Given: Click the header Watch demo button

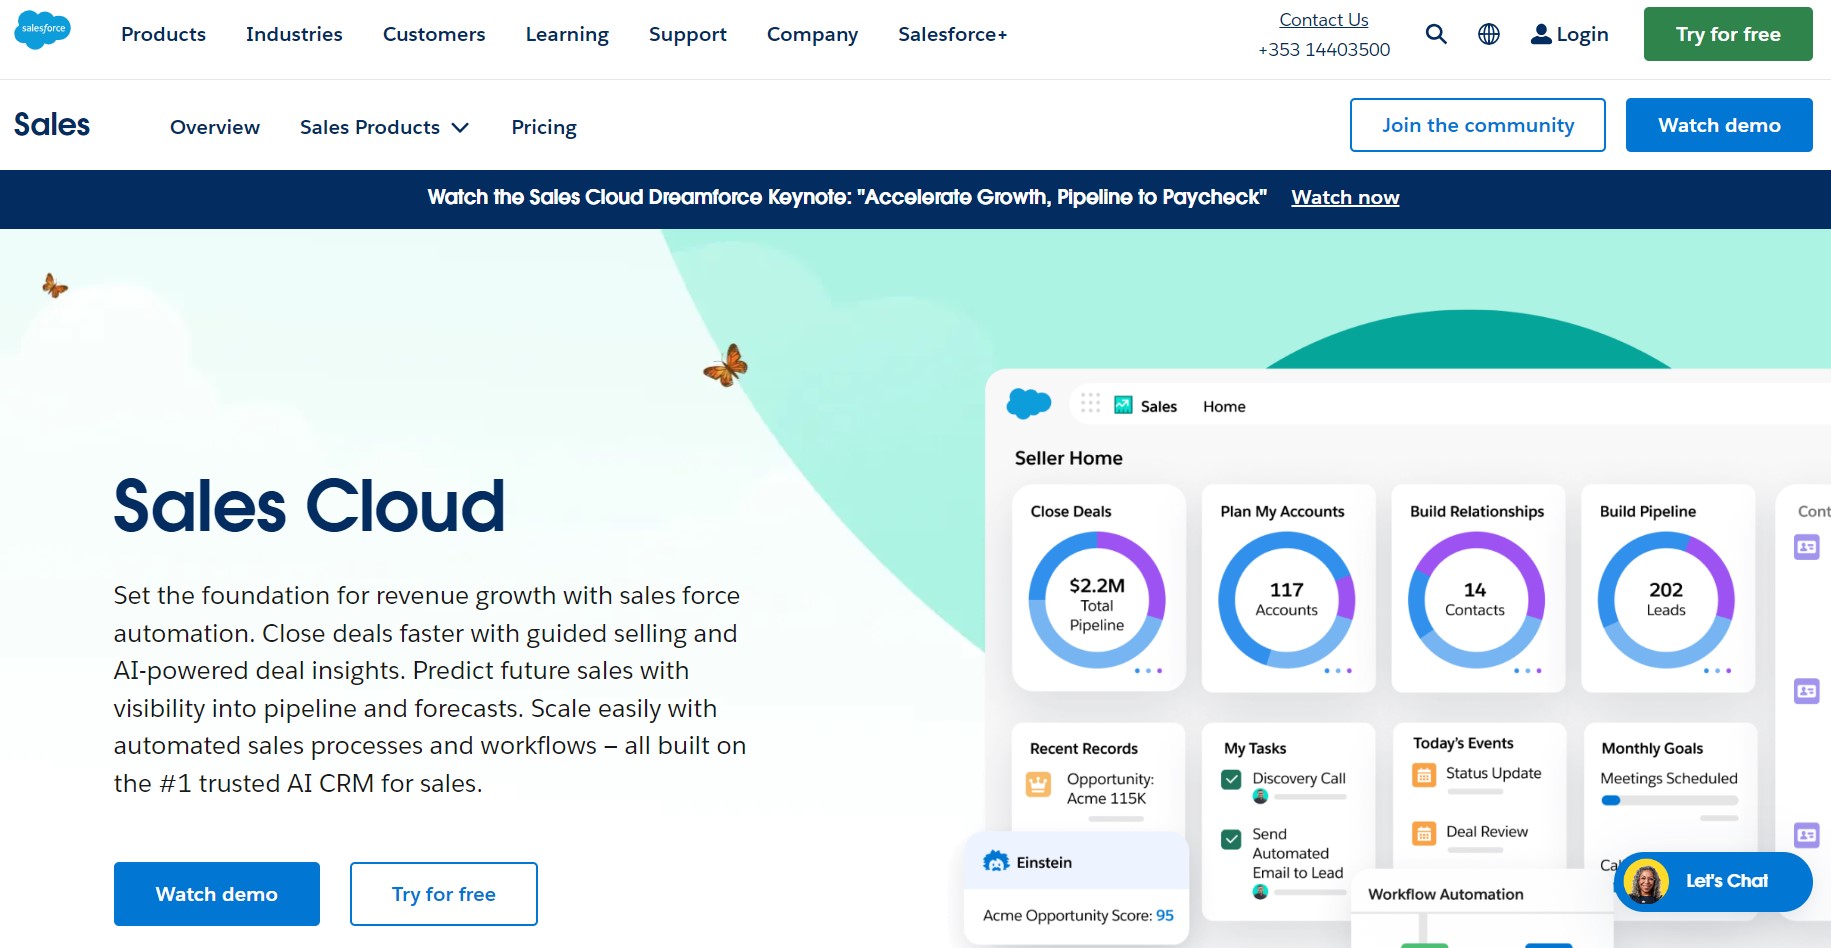Looking at the screenshot, I should point(1719,125).
